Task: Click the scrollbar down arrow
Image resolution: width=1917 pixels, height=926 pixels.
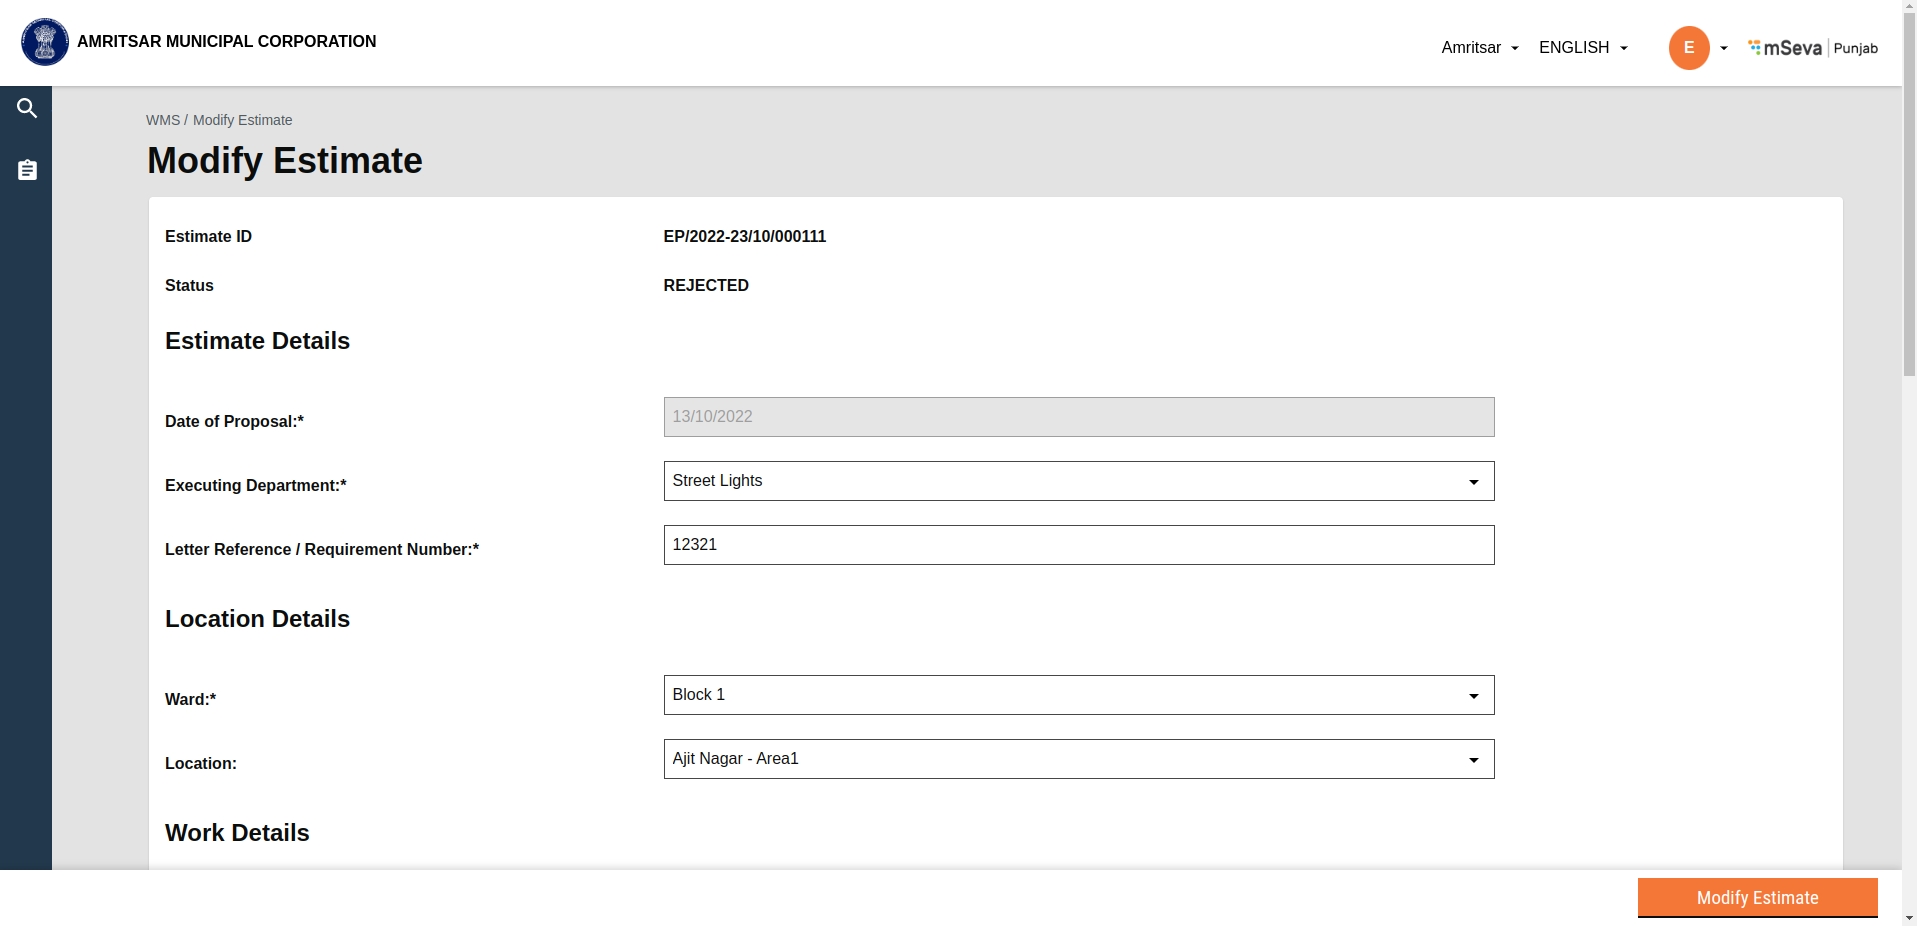Action: pyautogui.click(x=1909, y=917)
